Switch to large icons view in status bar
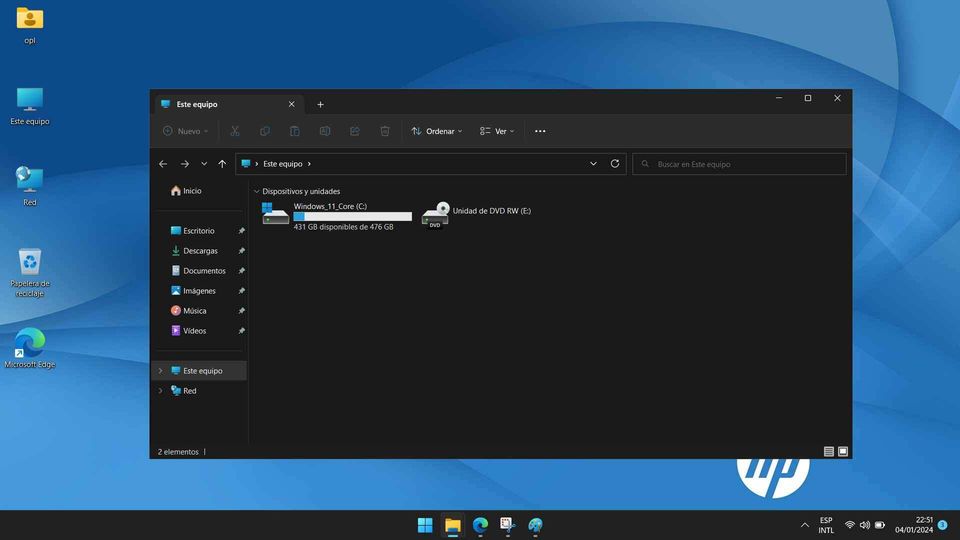This screenshot has height=540, width=960. [x=843, y=452]
